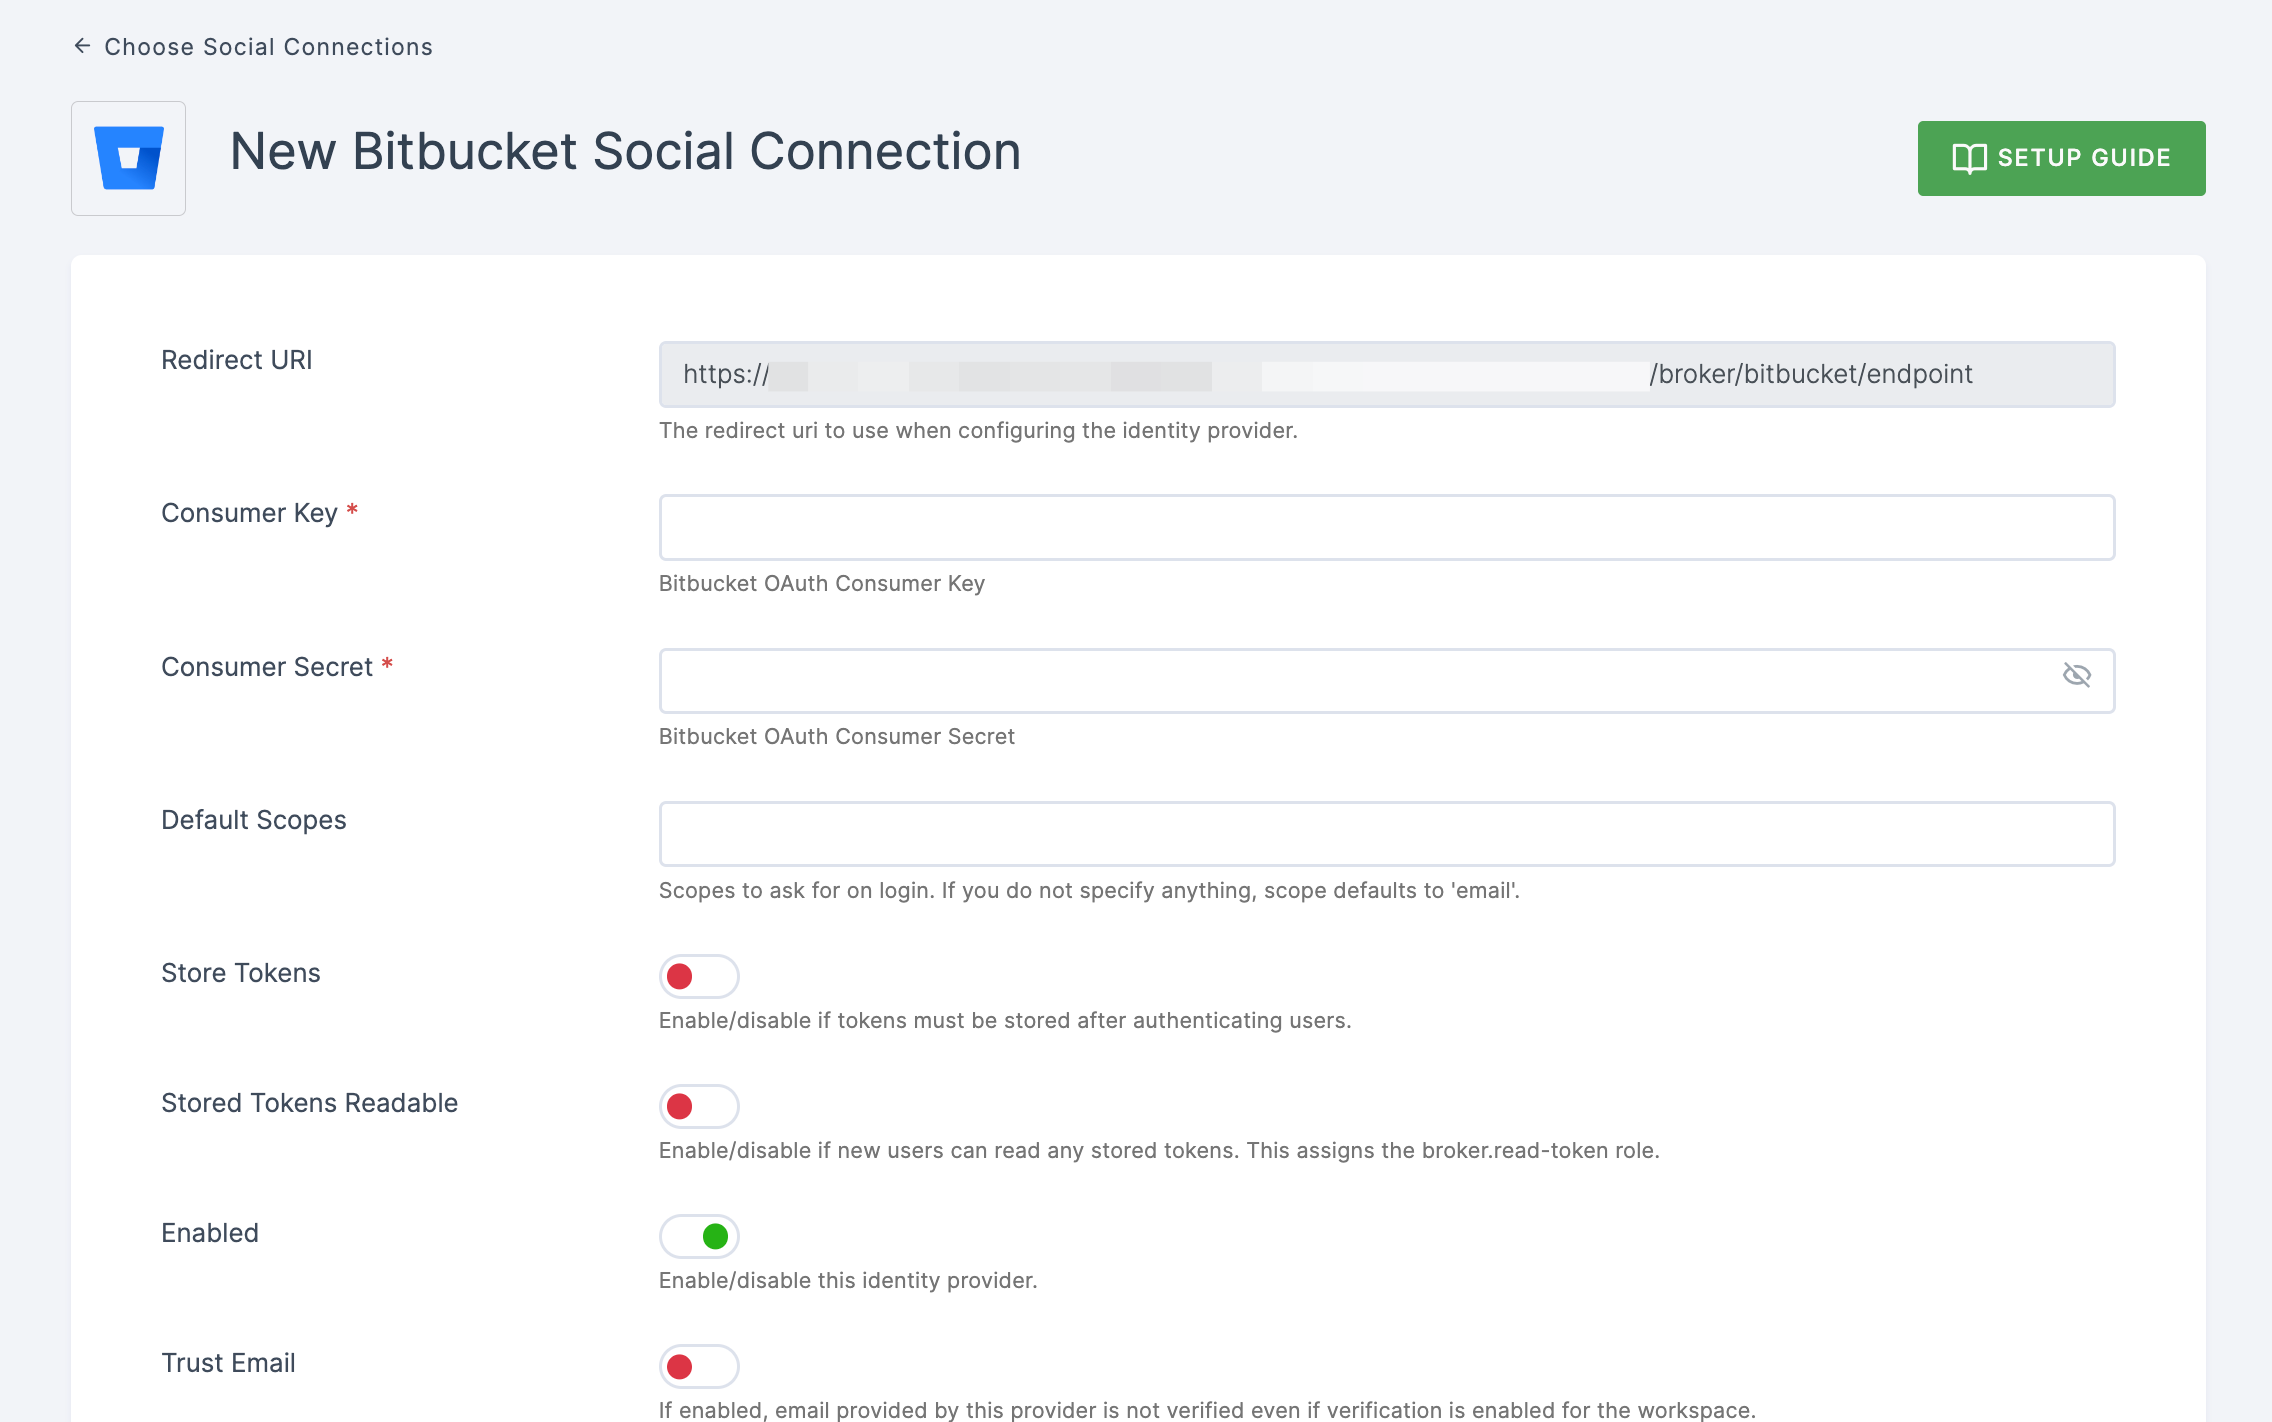Click the 'Consumer Secret' label
Image resolution: width=2272 pixels, height=1422 pixels.
(x=267, y=667)
